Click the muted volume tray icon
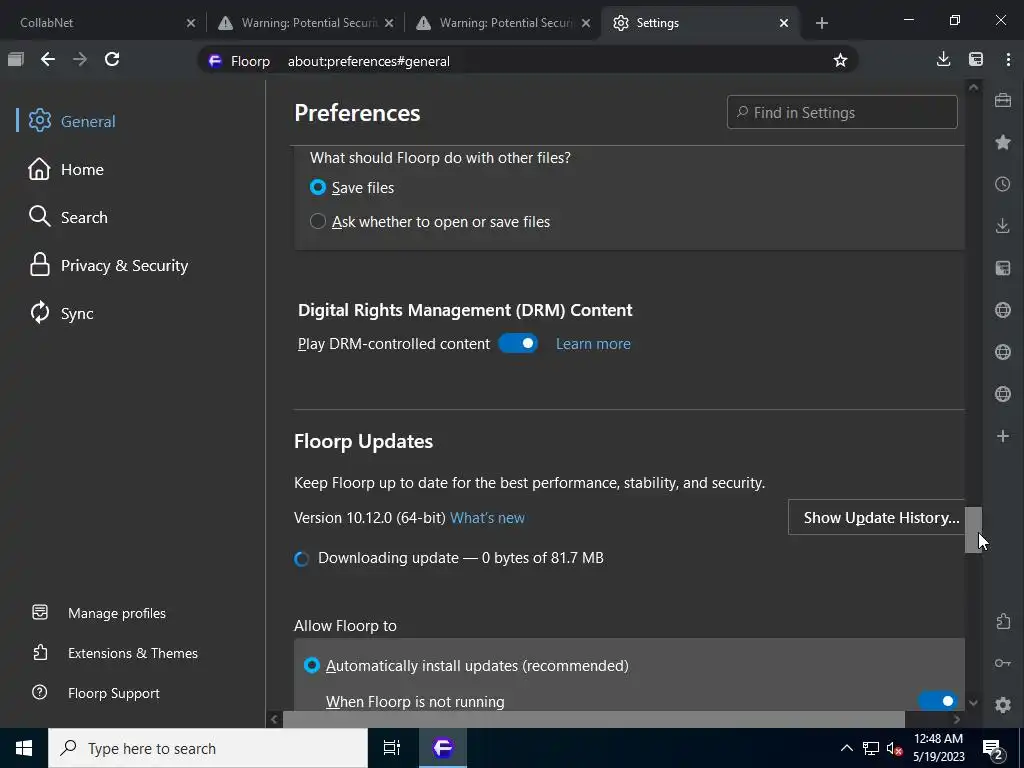 click(x=893, y=748)
